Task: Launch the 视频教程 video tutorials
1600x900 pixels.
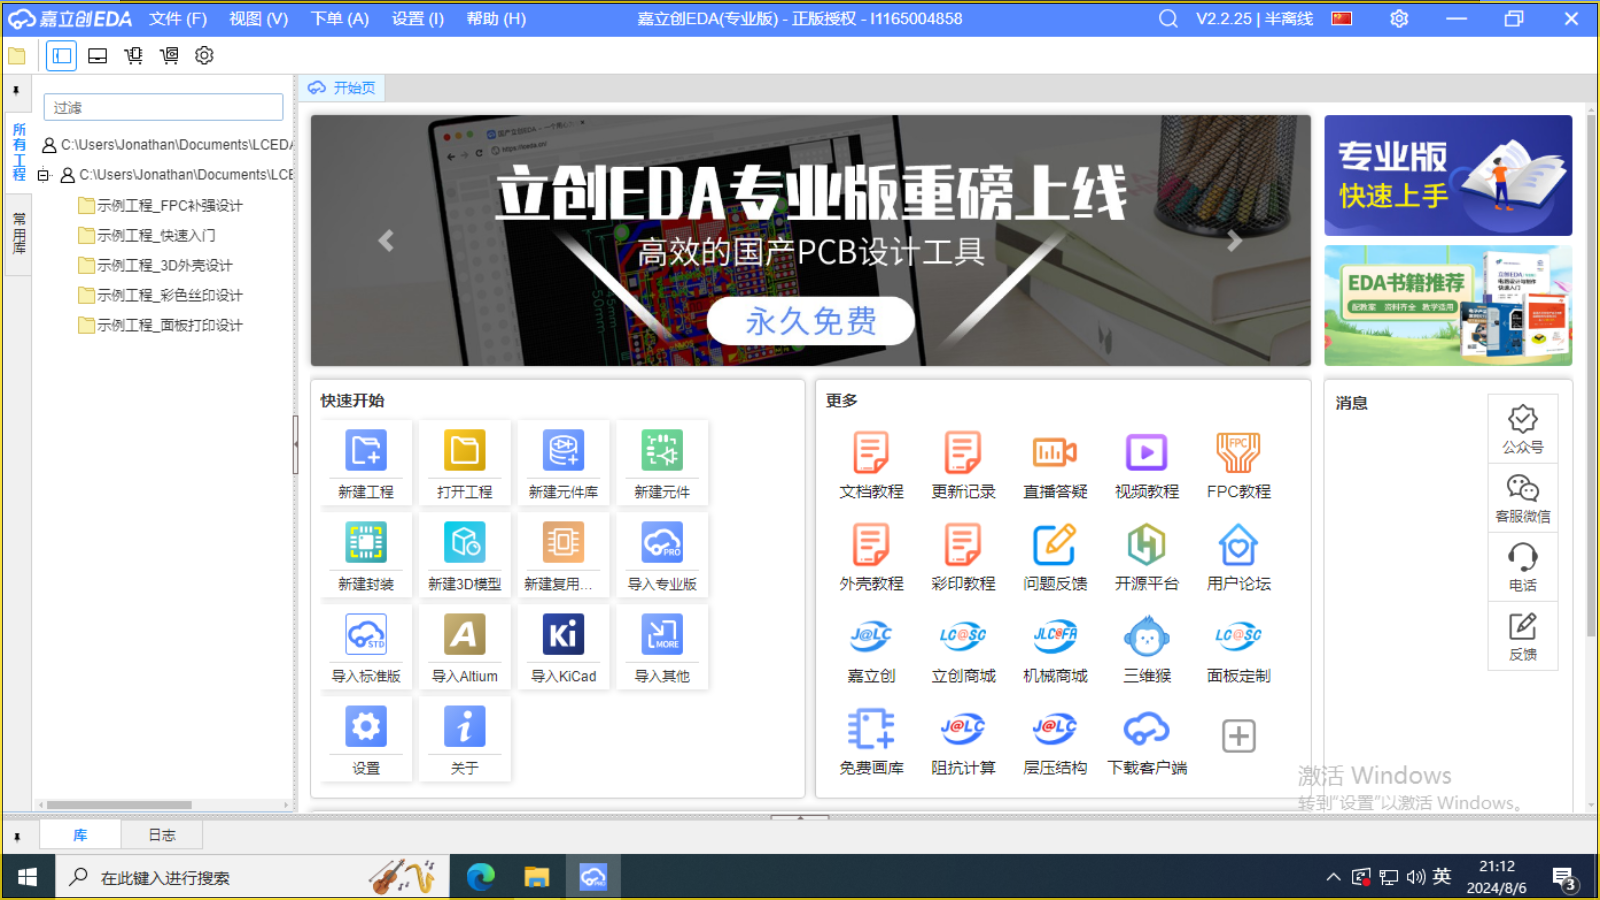Action: point(1147,453)
